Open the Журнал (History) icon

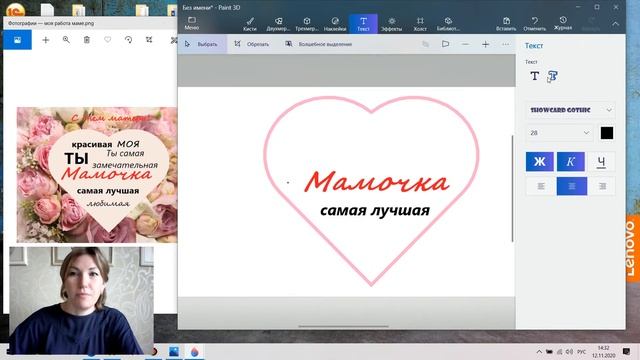[563, 24]
